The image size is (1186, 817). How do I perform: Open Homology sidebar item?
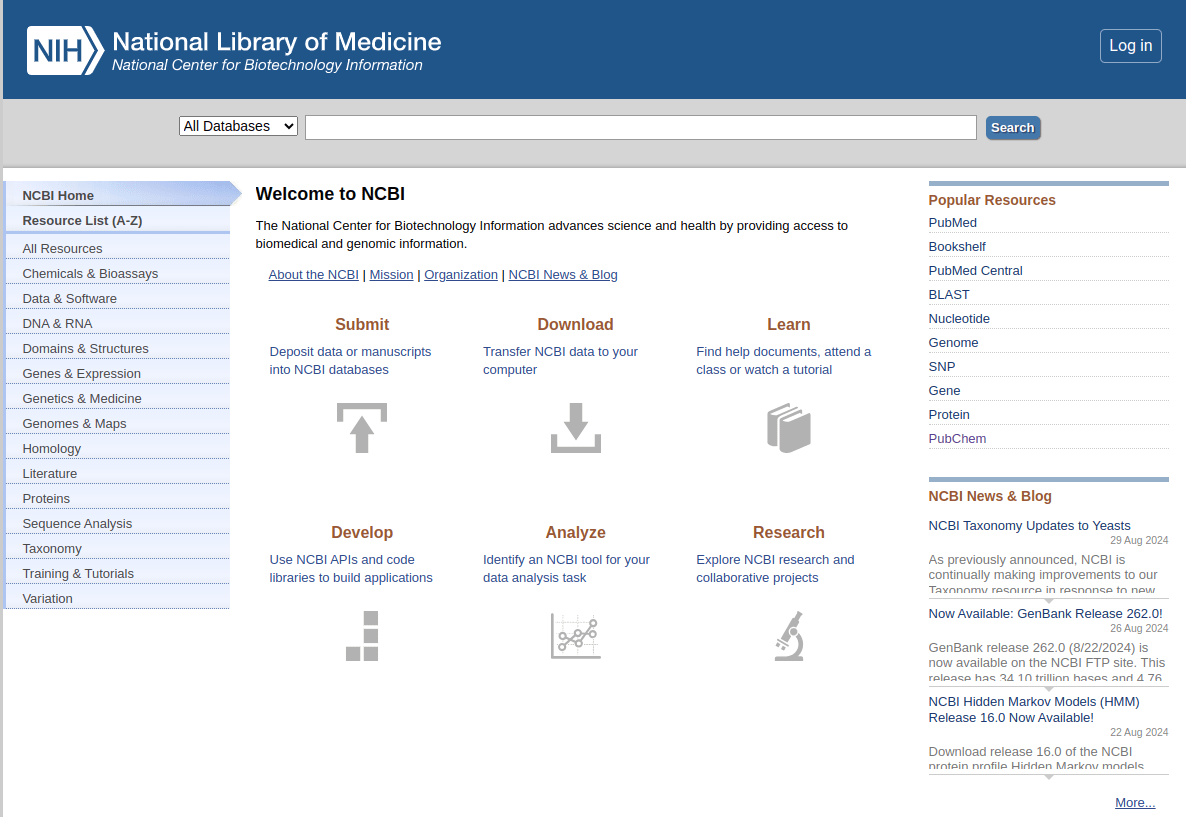click(x=117, y=448)
